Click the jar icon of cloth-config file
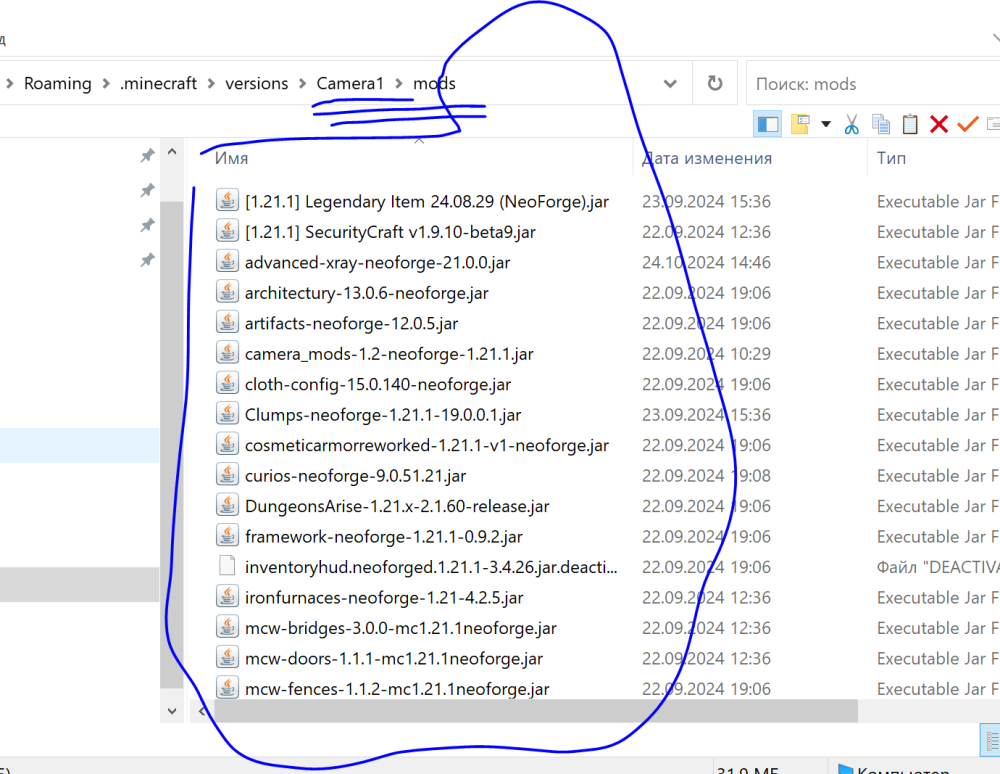Screen dimensions: 1000x774 coord(227,384)
